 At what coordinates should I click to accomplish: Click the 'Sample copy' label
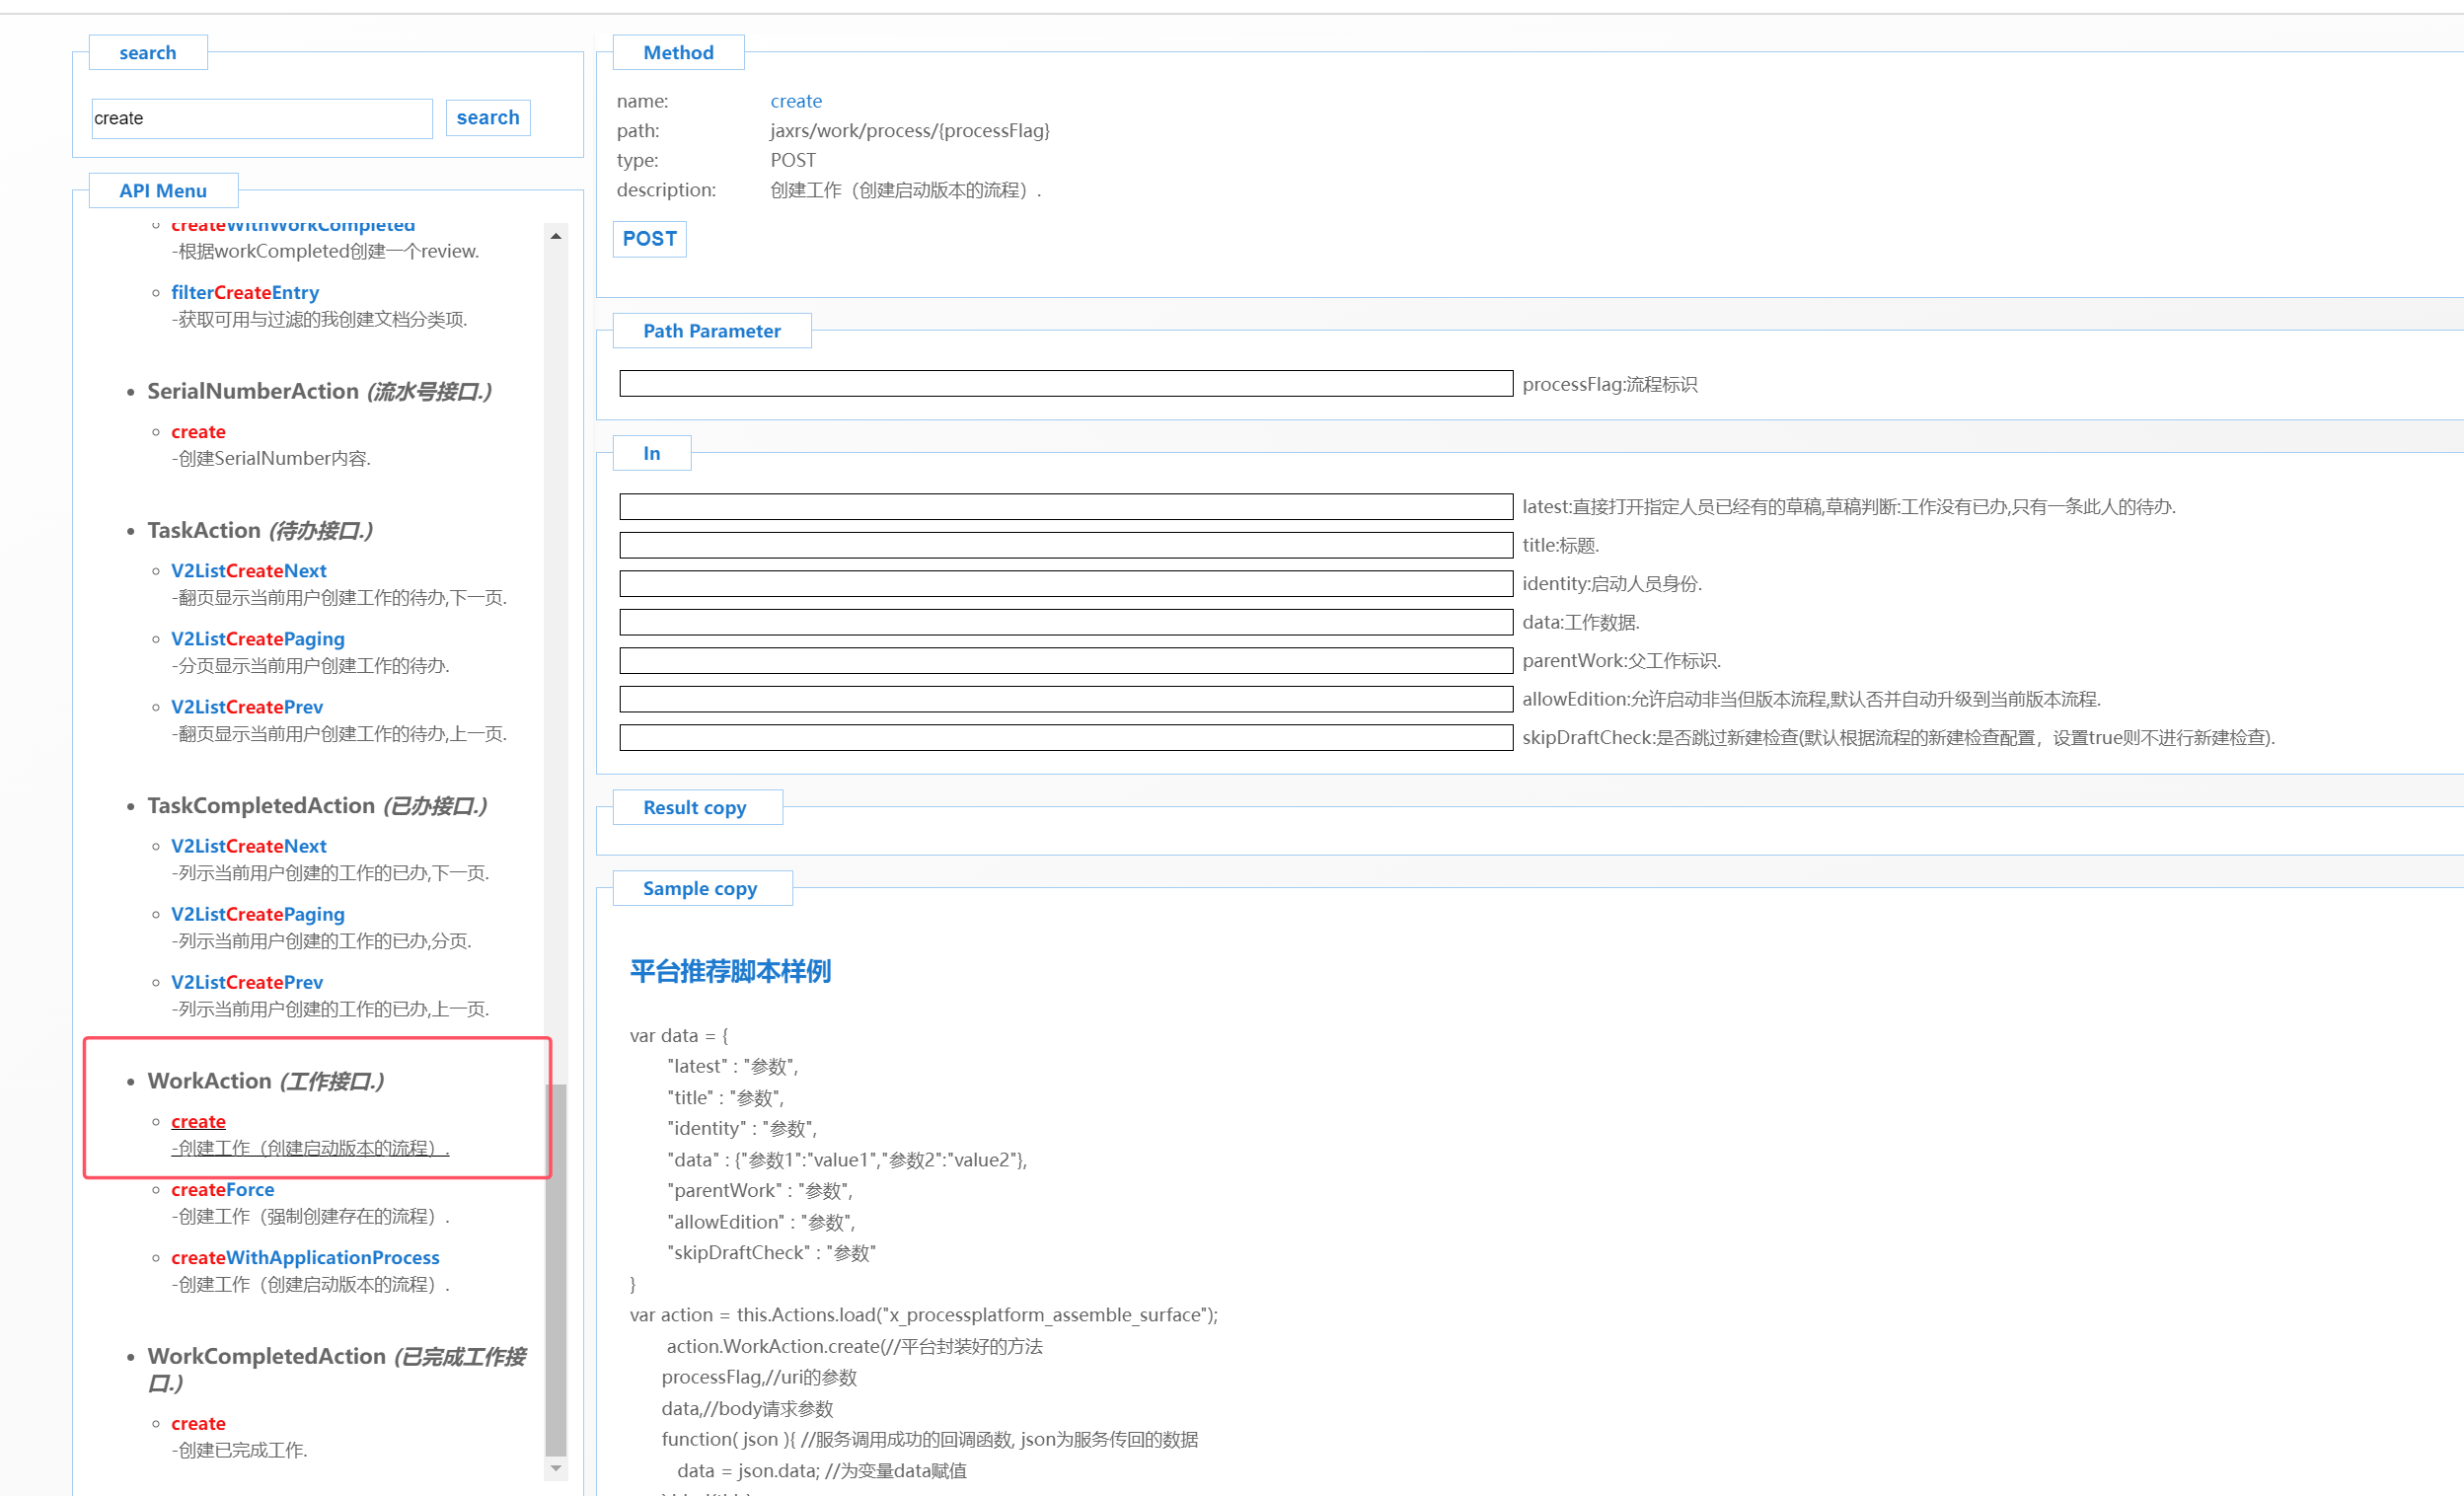700,889
